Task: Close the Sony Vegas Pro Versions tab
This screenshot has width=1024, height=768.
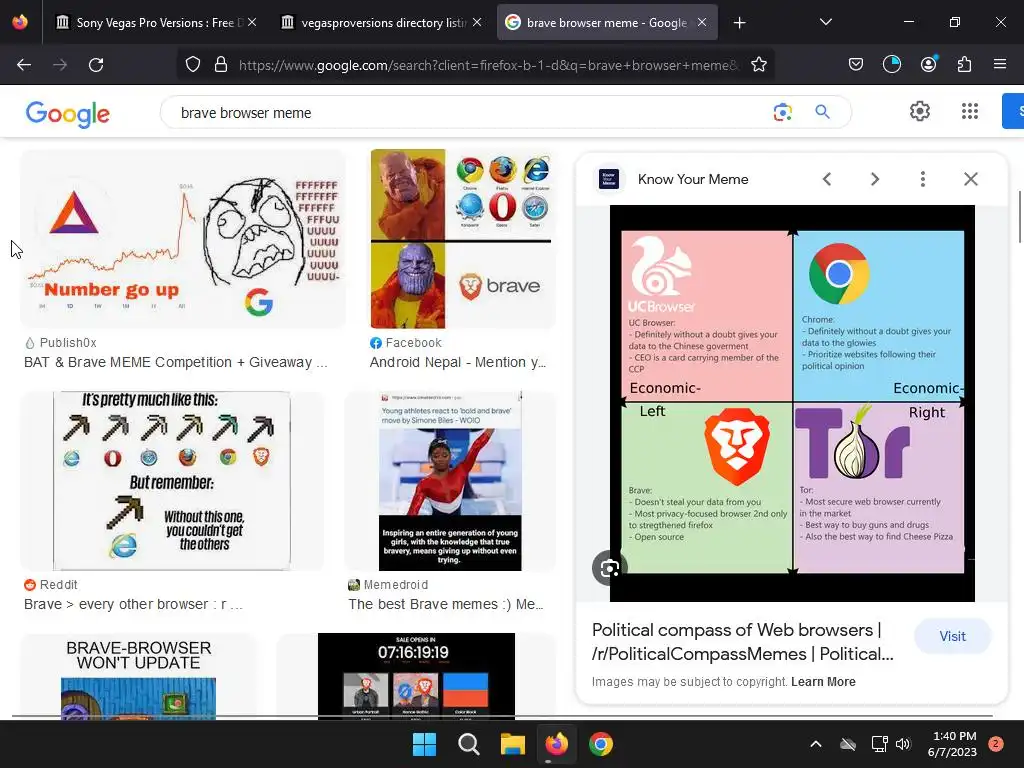Action: coord(252,22)
